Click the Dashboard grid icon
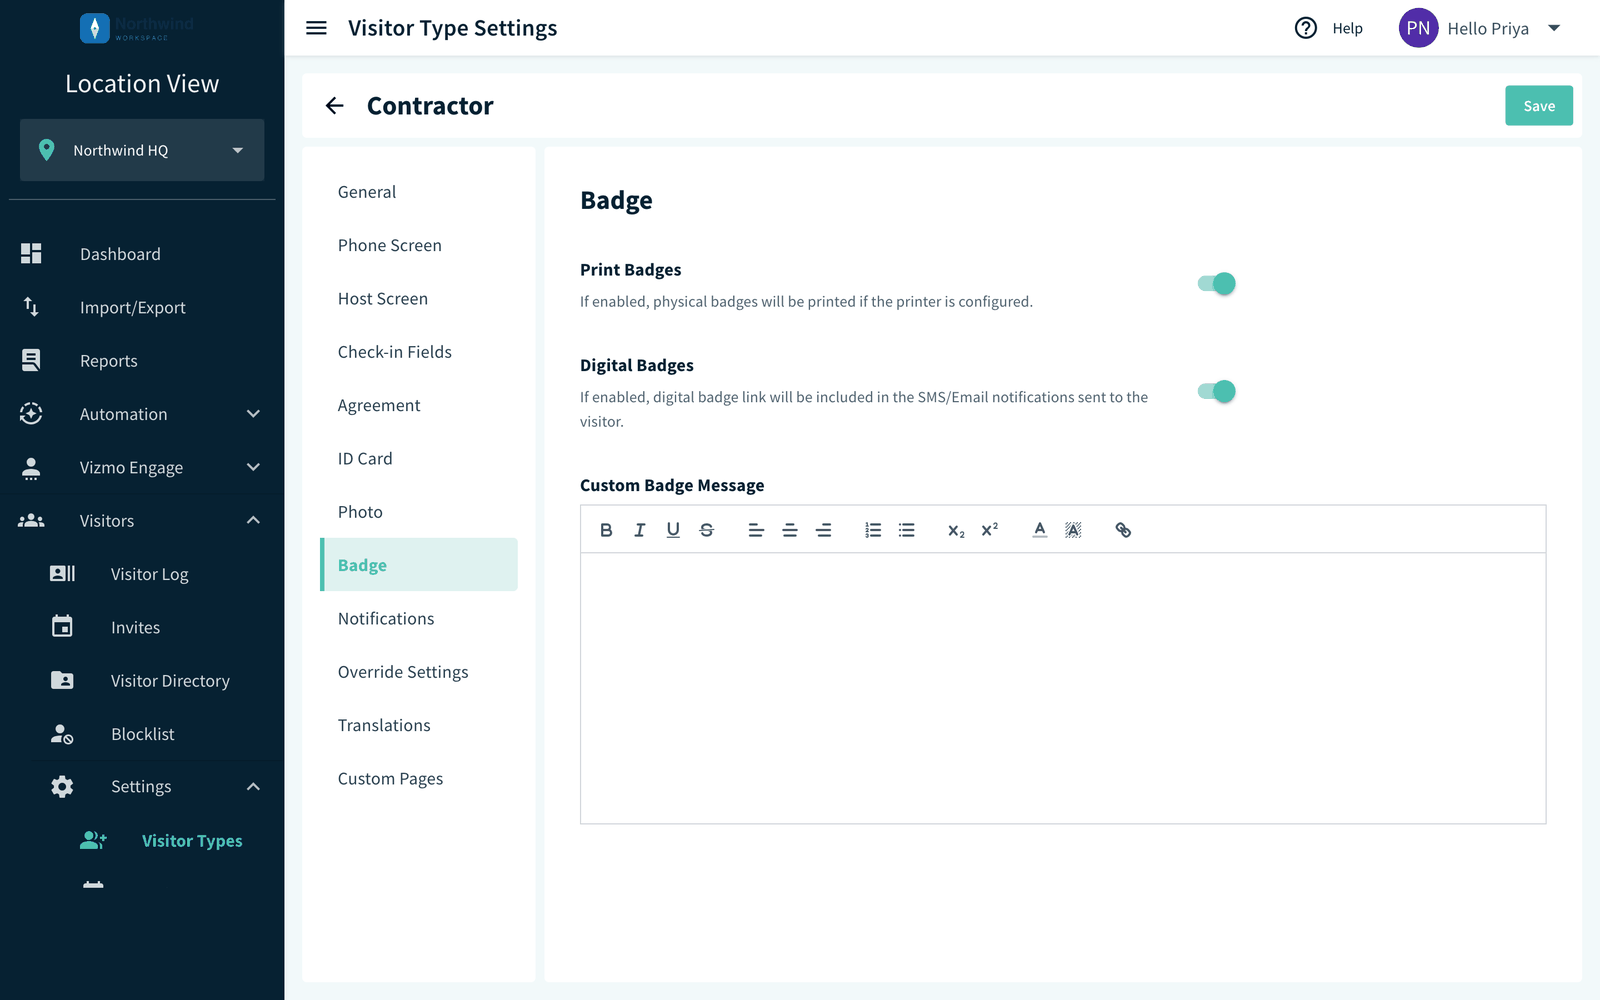The image size is (1600, 1000). [x=31, y=254]
